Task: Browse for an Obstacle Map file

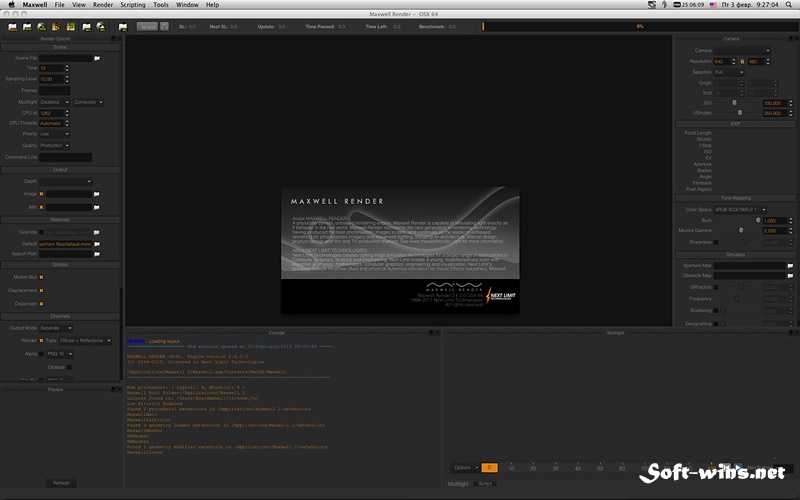Action: tap(790, 276)
